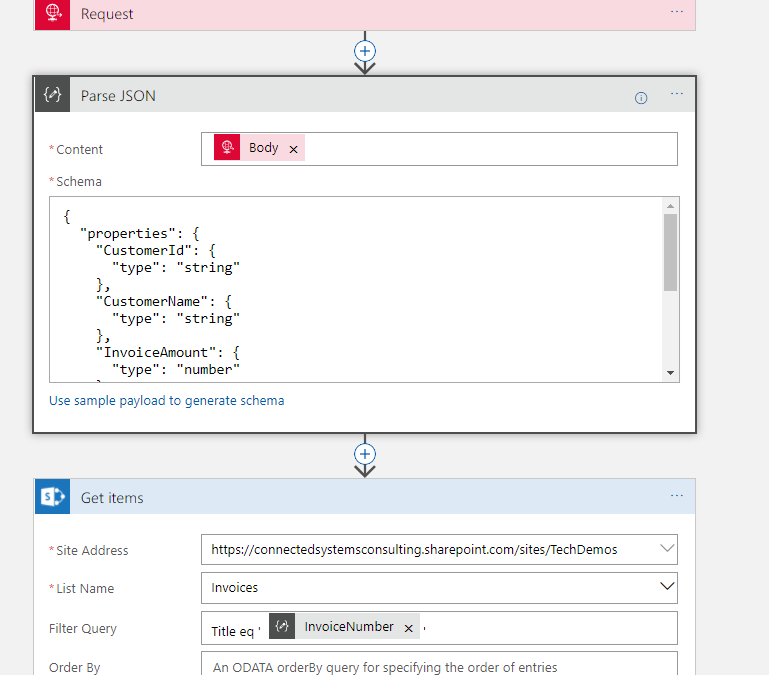Click the "InvoiceAmount" line in the schema
The height and width of the screenshot is (675, 769).
[x=168, y=352]
